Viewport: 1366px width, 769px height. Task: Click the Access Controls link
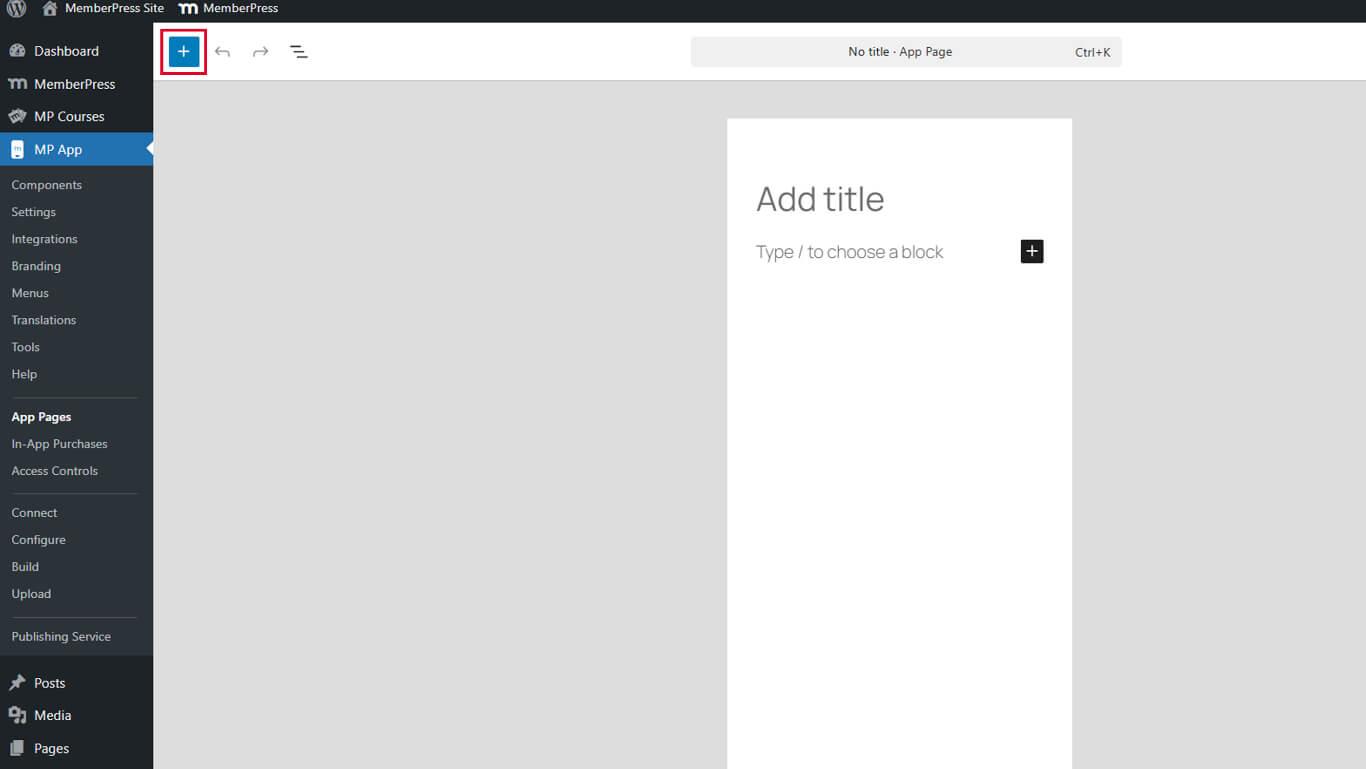55,471
